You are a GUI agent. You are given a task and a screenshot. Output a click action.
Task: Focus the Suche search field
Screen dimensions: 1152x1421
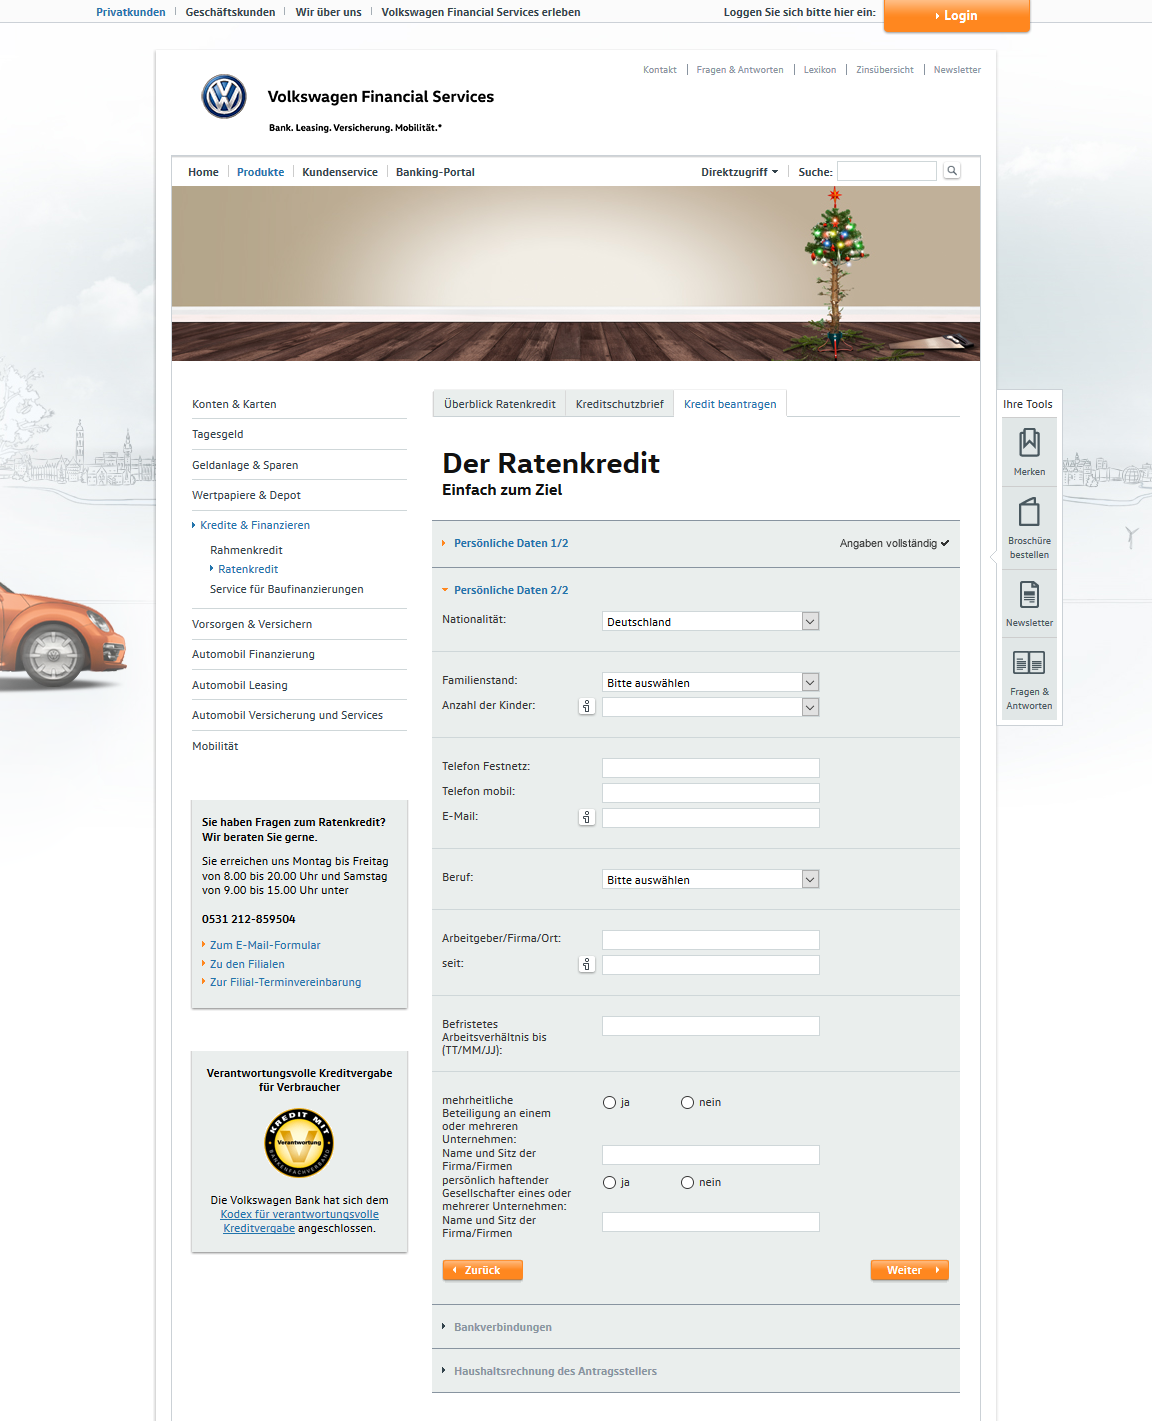click(887, 171)
